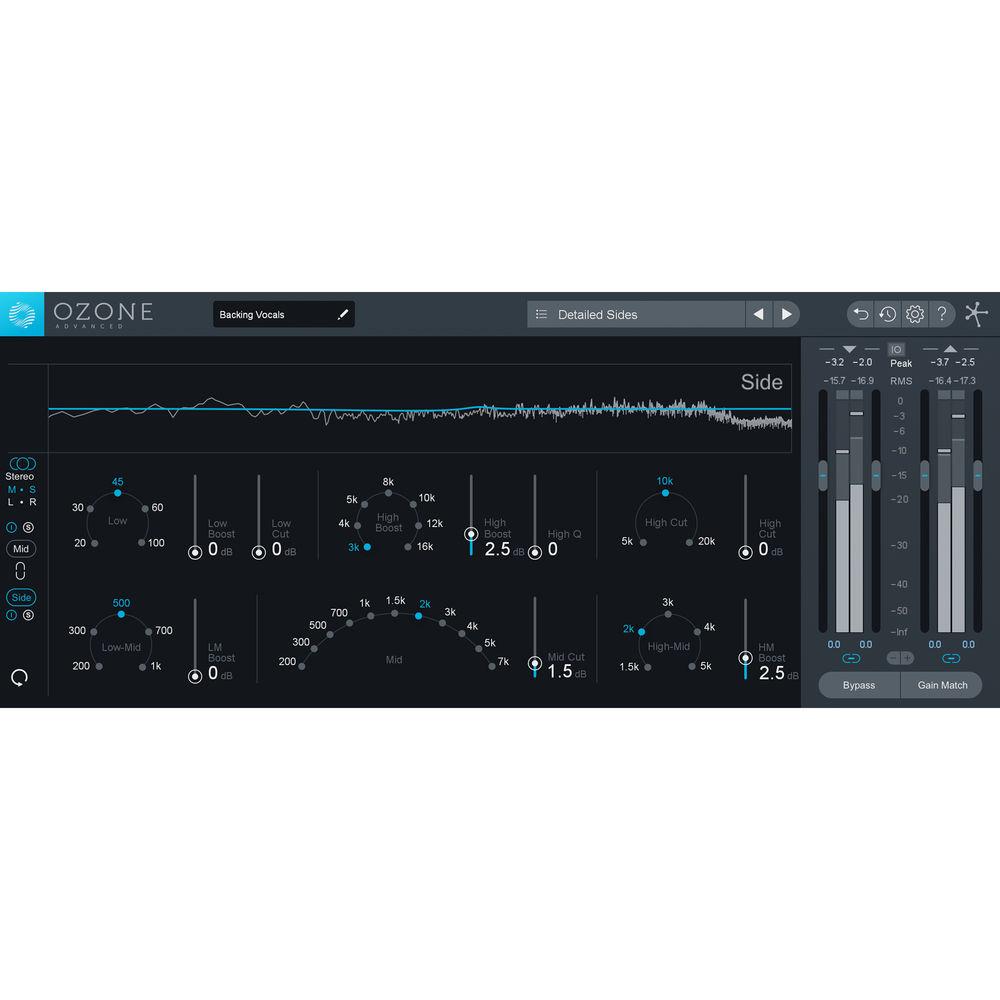This screenshot has width=1000, height=1000.
Task: Click the next preset arrow
Action: (x=787, y=313)
